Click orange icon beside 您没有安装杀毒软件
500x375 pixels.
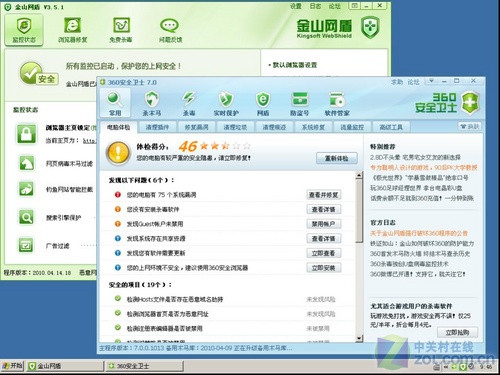coord(118,209)
